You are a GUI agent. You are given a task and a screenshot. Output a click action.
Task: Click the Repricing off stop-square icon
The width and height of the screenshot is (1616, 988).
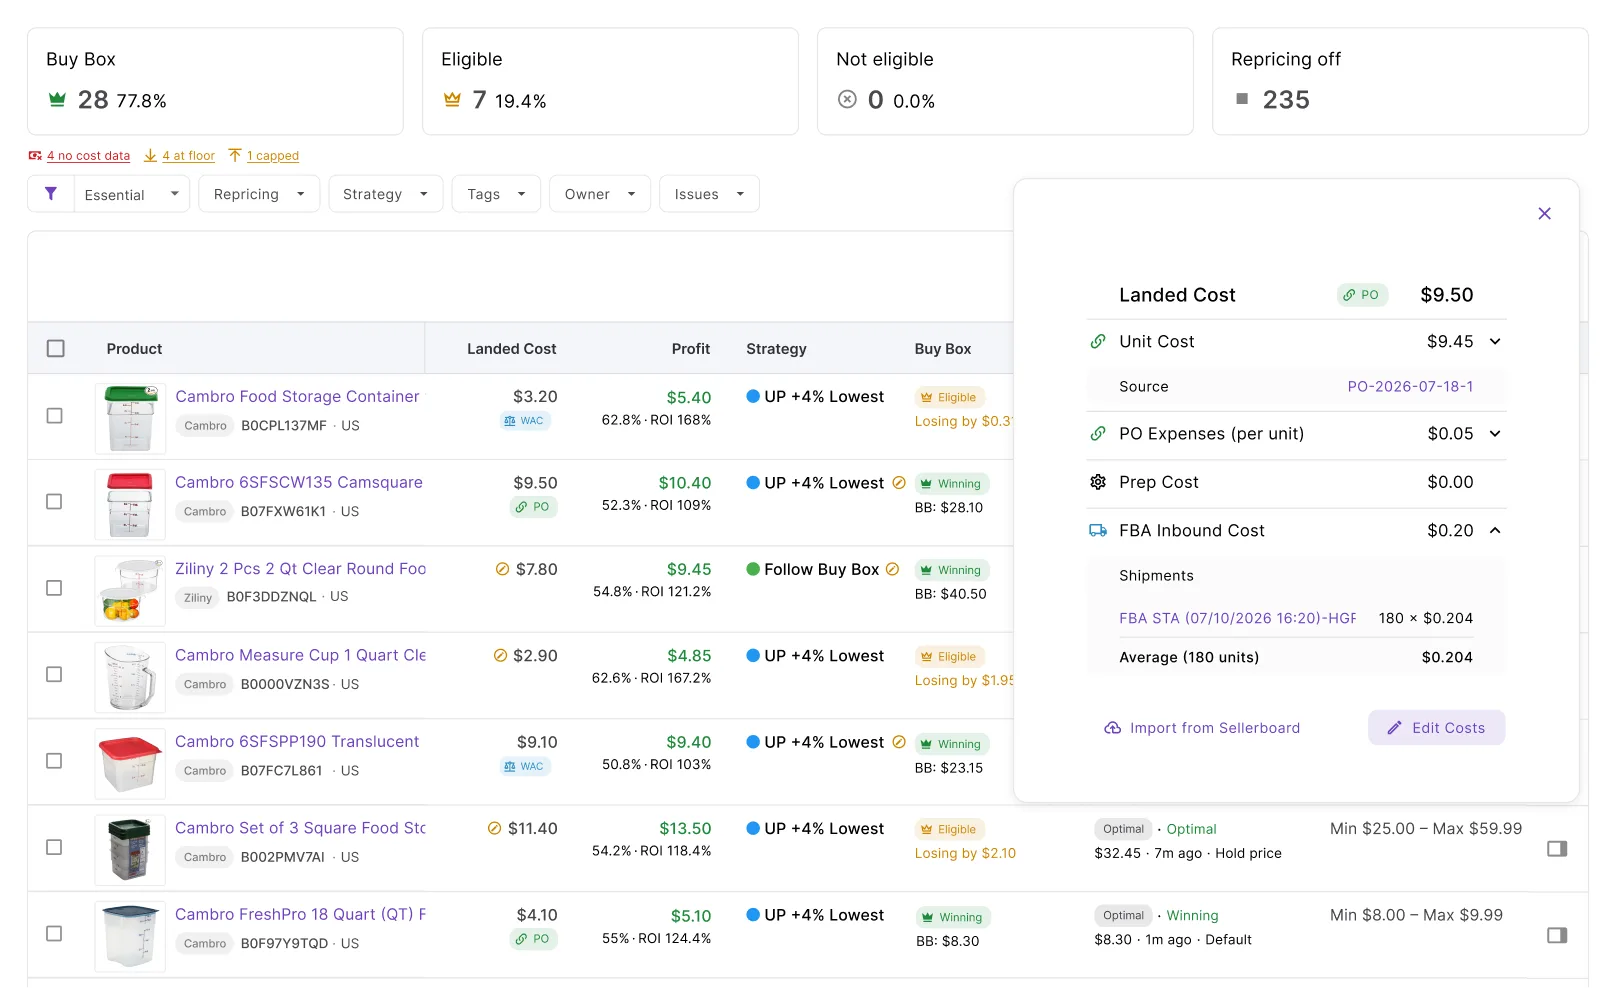(1242, 99)
